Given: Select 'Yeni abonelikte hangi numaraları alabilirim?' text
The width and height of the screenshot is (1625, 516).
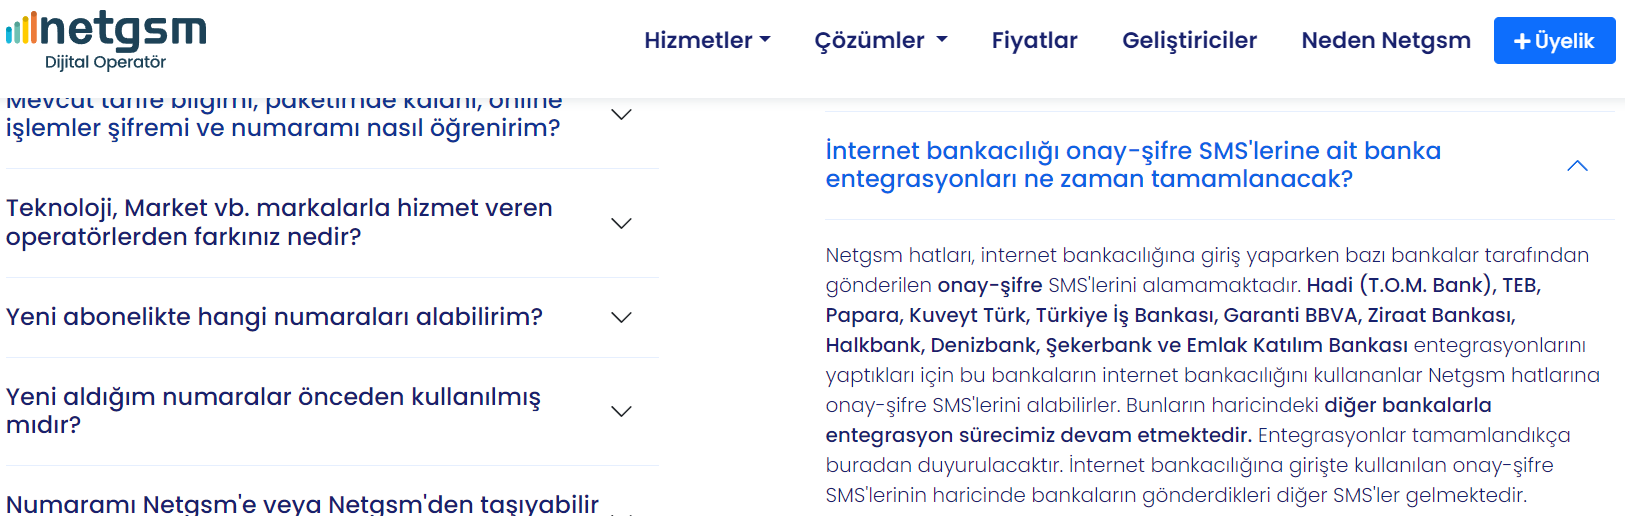Looking at the screenshot, I should [x=274, y=317].
